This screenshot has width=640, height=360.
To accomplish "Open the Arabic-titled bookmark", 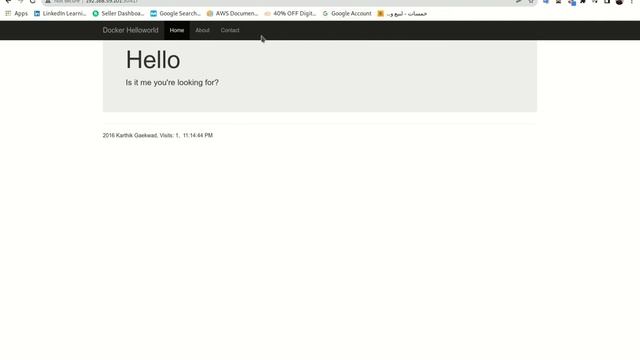I will [x=402, y=13].
